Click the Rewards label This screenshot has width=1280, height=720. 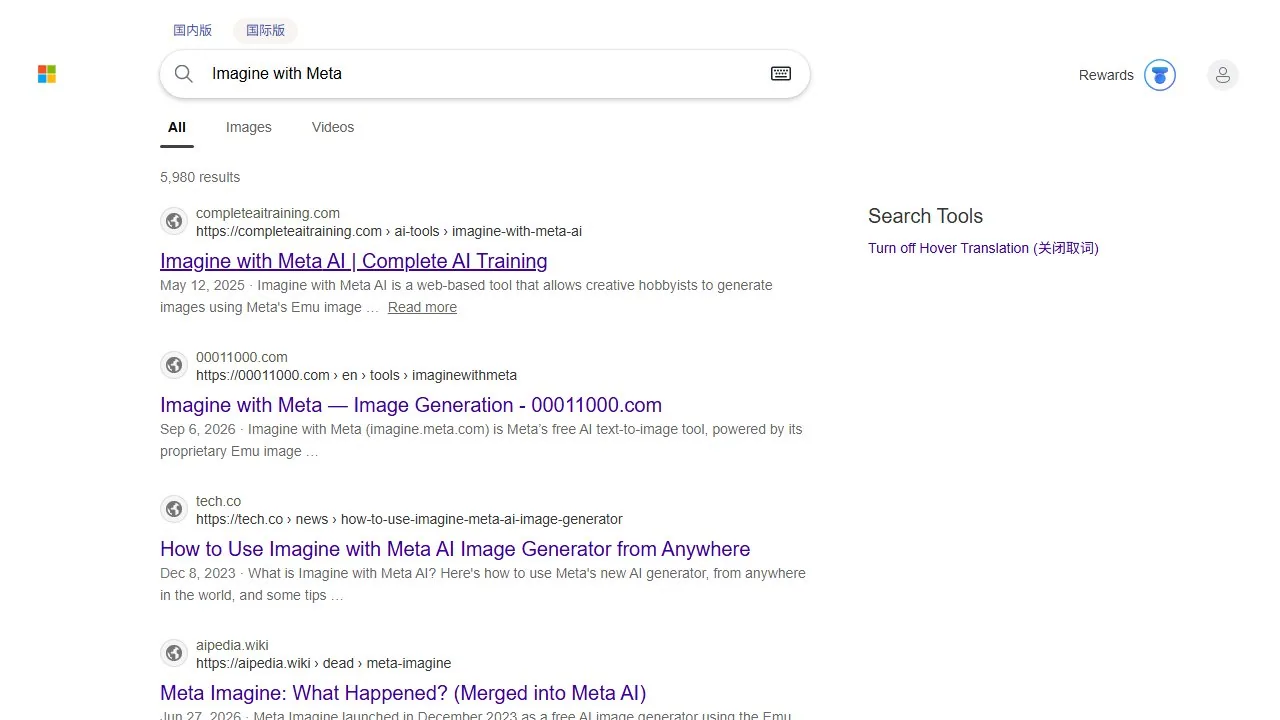(1106, 75)
